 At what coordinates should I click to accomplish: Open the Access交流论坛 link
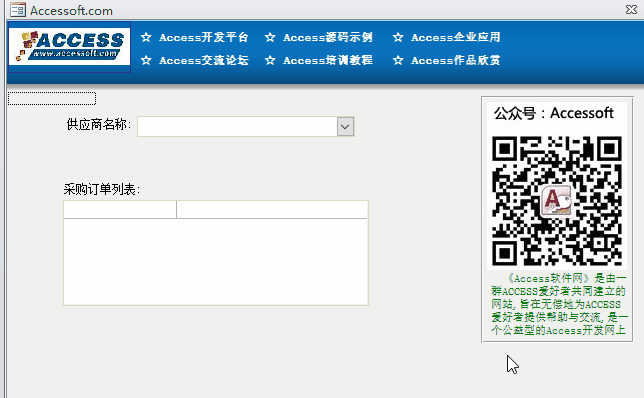204,60
